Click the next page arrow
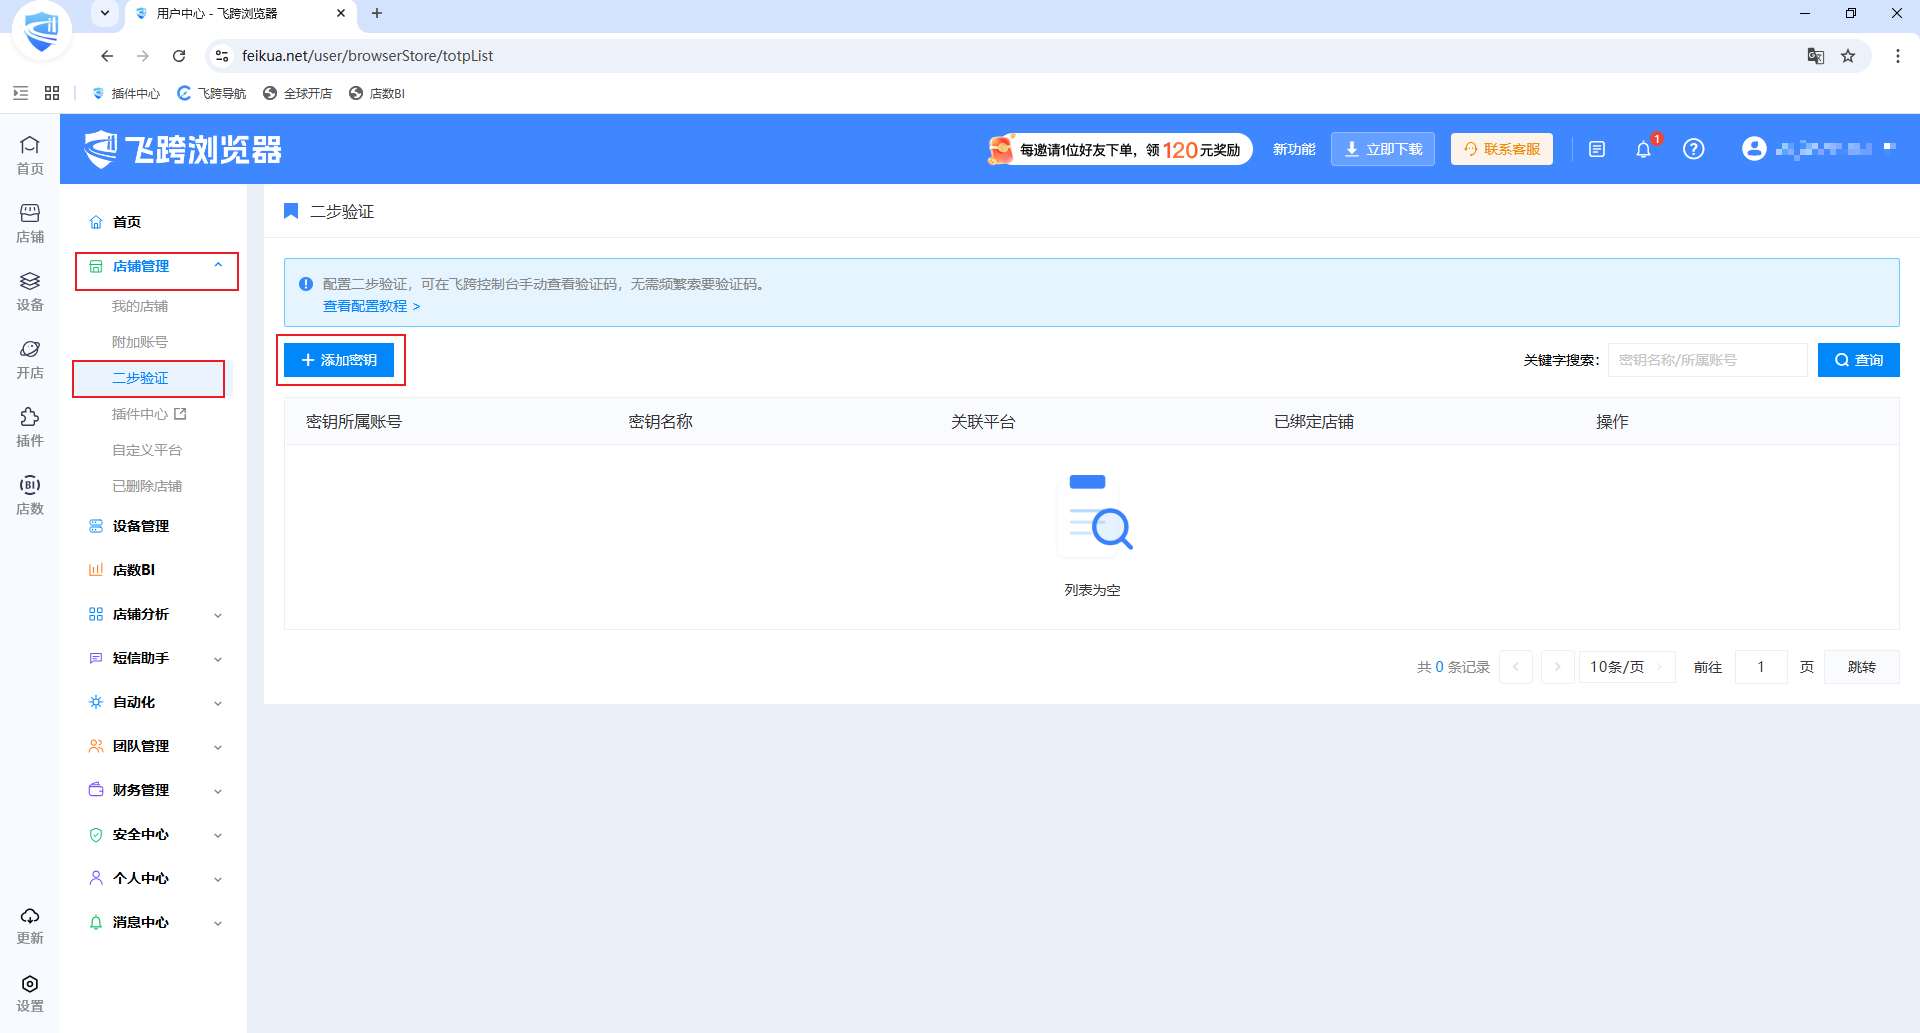The height and width of the screenshot is (1033, 1920). (x=1558, y=667)
